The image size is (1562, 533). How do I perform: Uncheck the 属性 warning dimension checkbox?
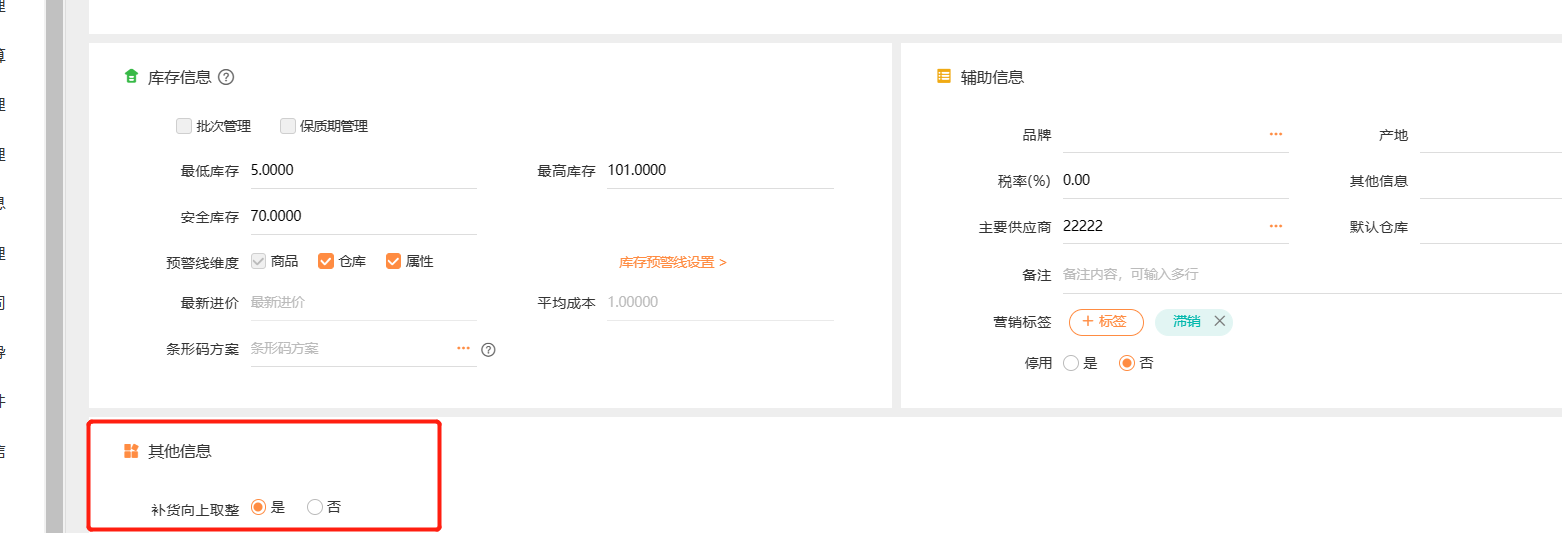[393, 261]
